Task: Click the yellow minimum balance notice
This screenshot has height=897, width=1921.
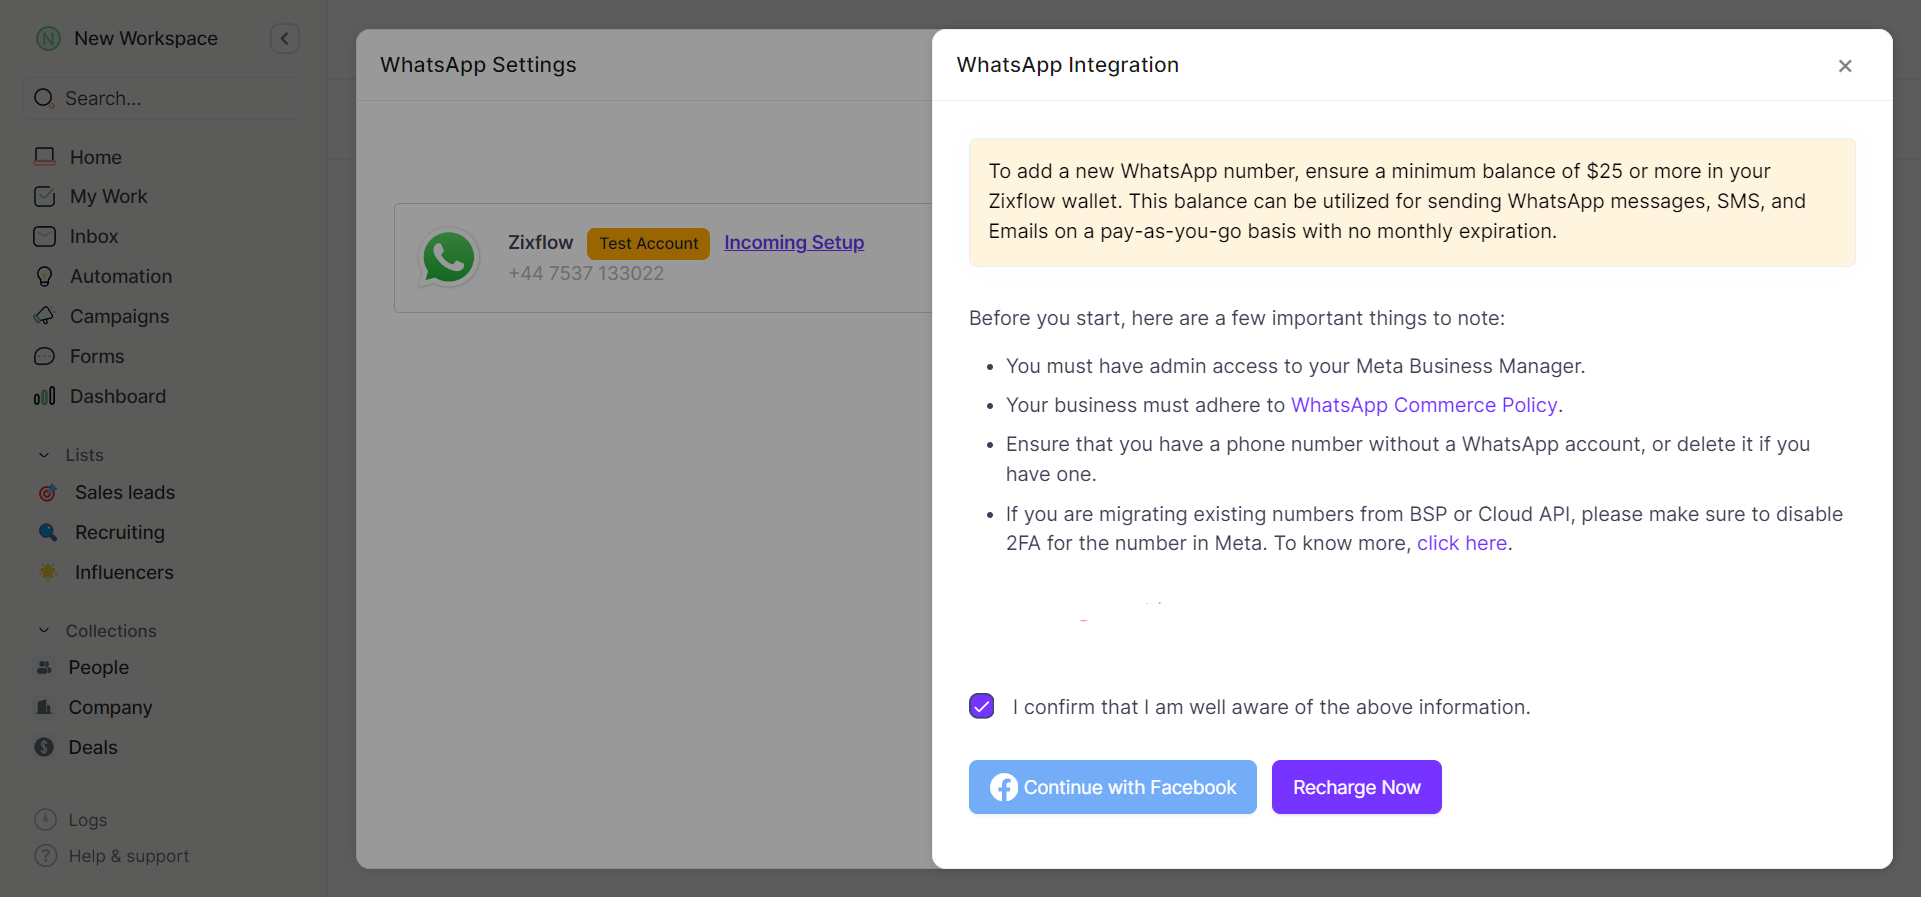Action: click(1412, 202)
